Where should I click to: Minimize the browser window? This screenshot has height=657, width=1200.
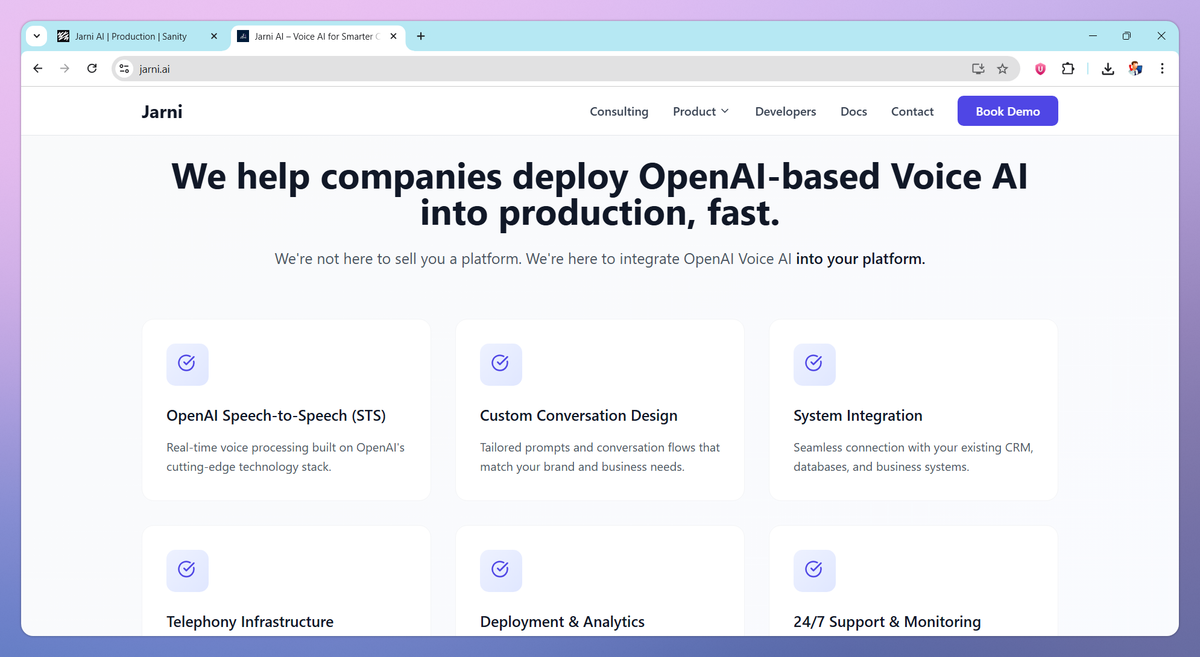click(x=1091, y=36)
